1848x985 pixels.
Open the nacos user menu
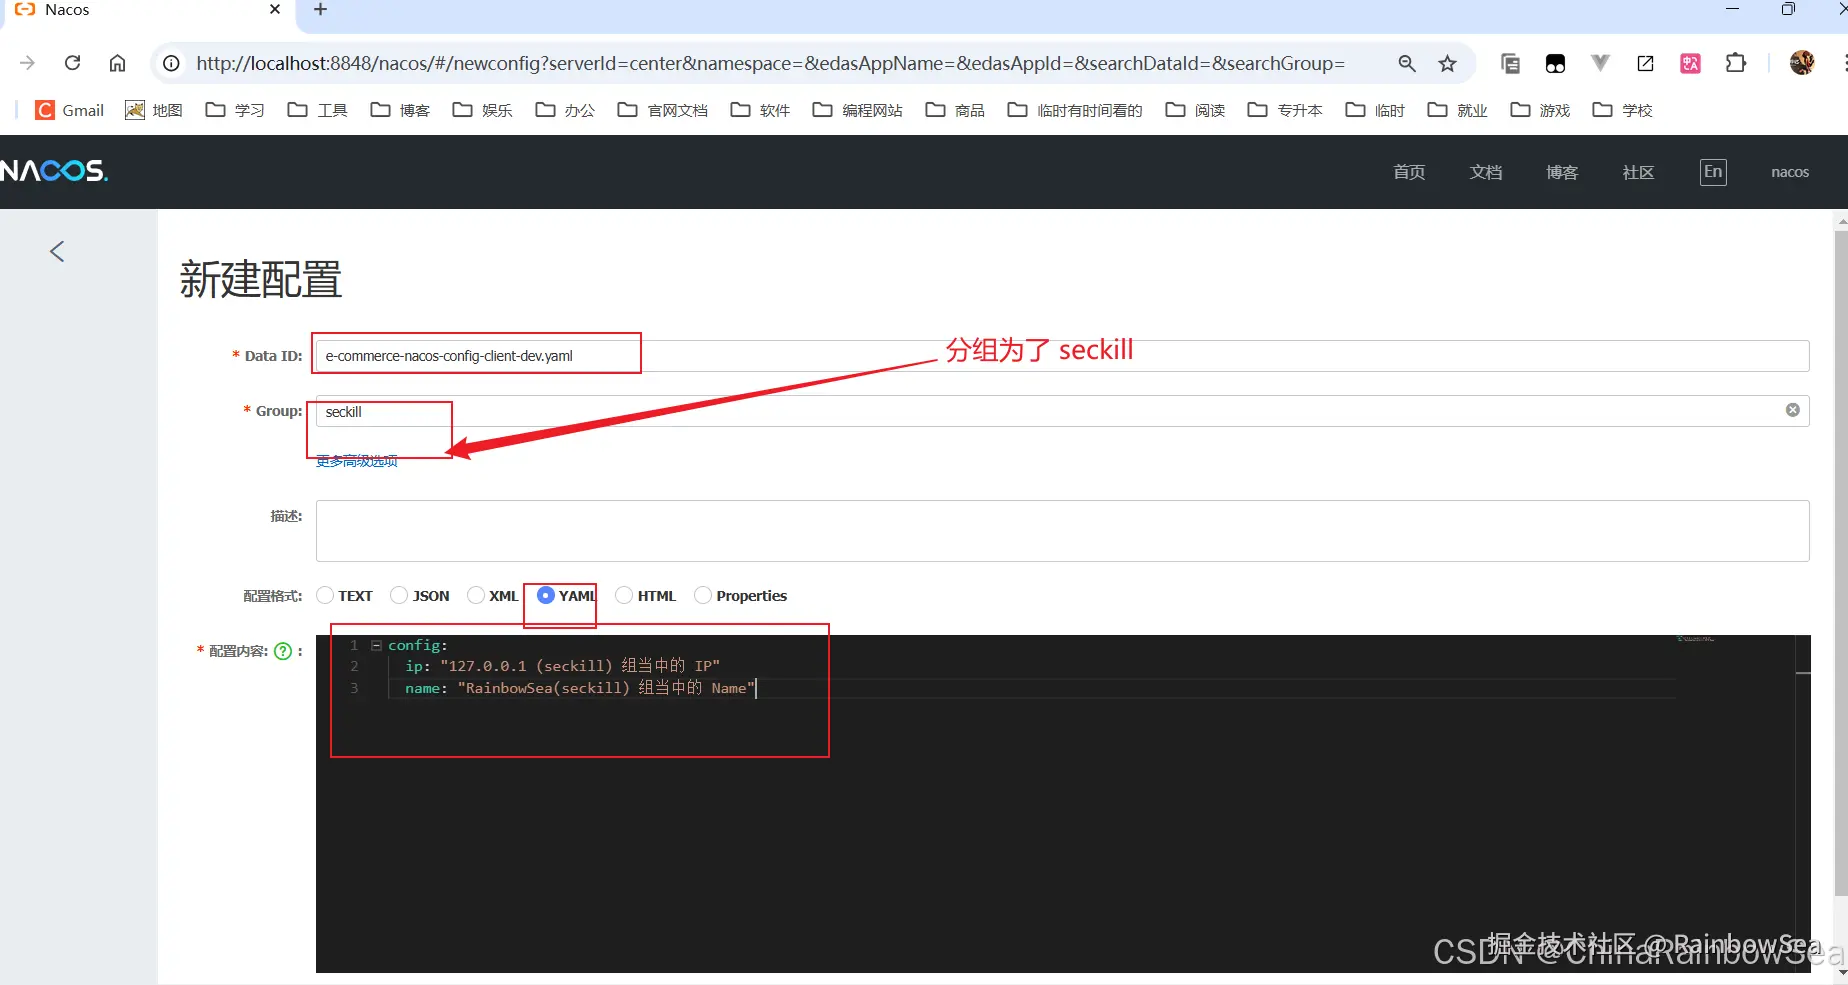[x=1790, y=172]
